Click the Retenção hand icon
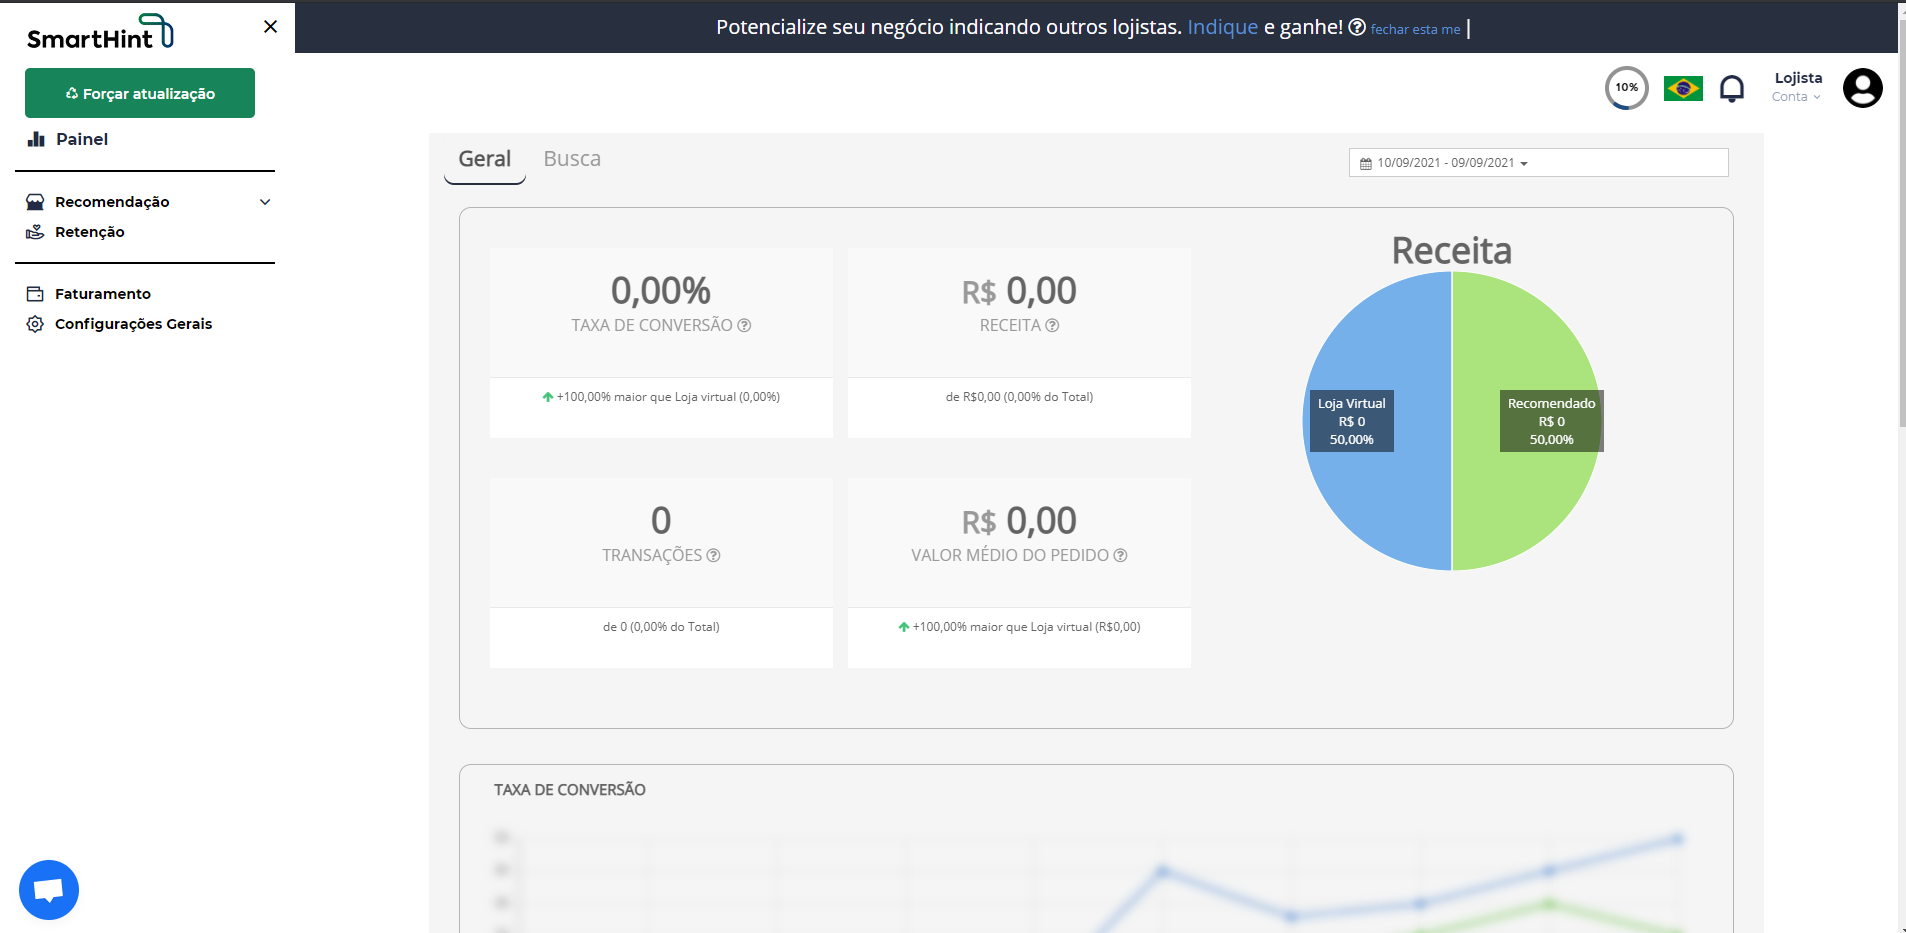The height and width of the screenshot is (933, 1906). click(35, 232)
